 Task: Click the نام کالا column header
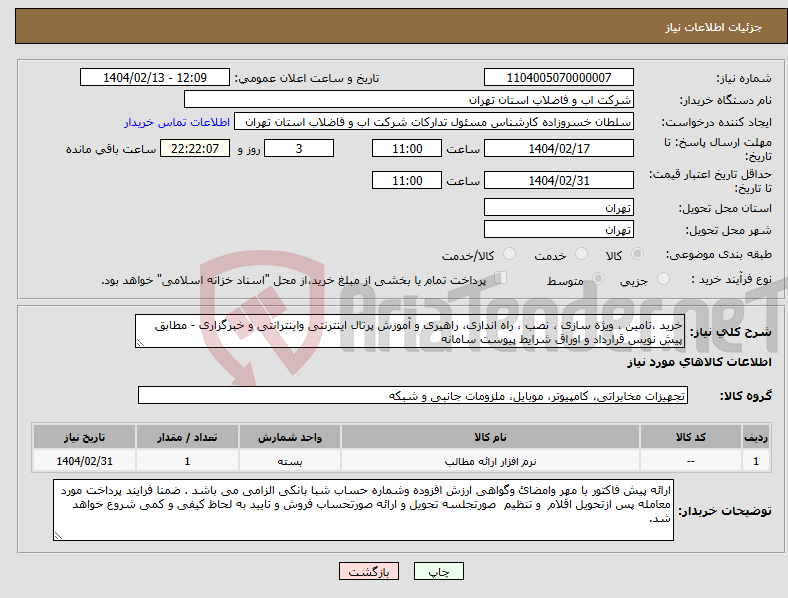pos(490,437)
